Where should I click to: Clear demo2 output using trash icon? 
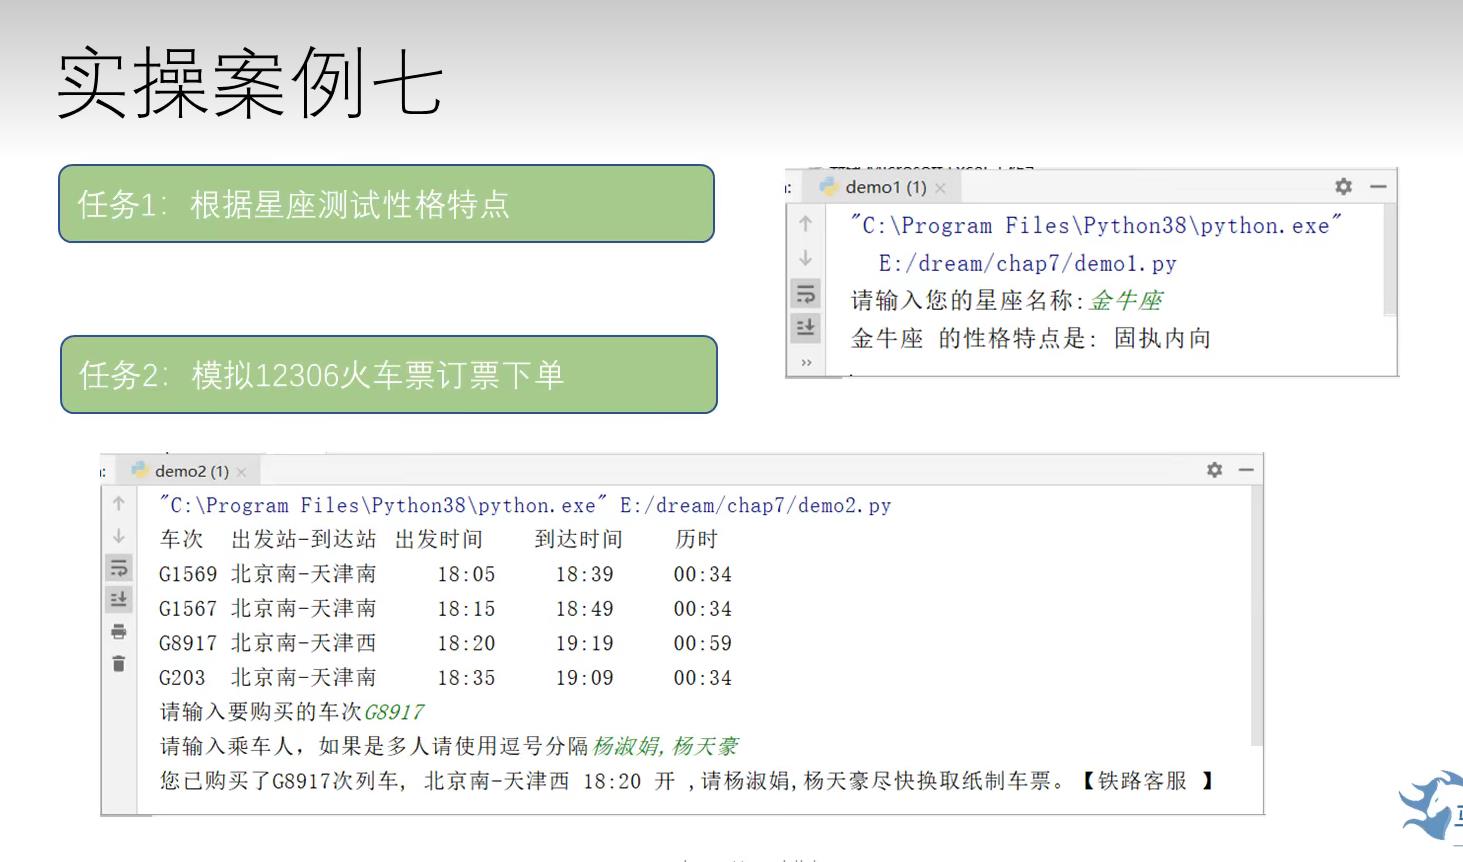click(x=117, y=661)
